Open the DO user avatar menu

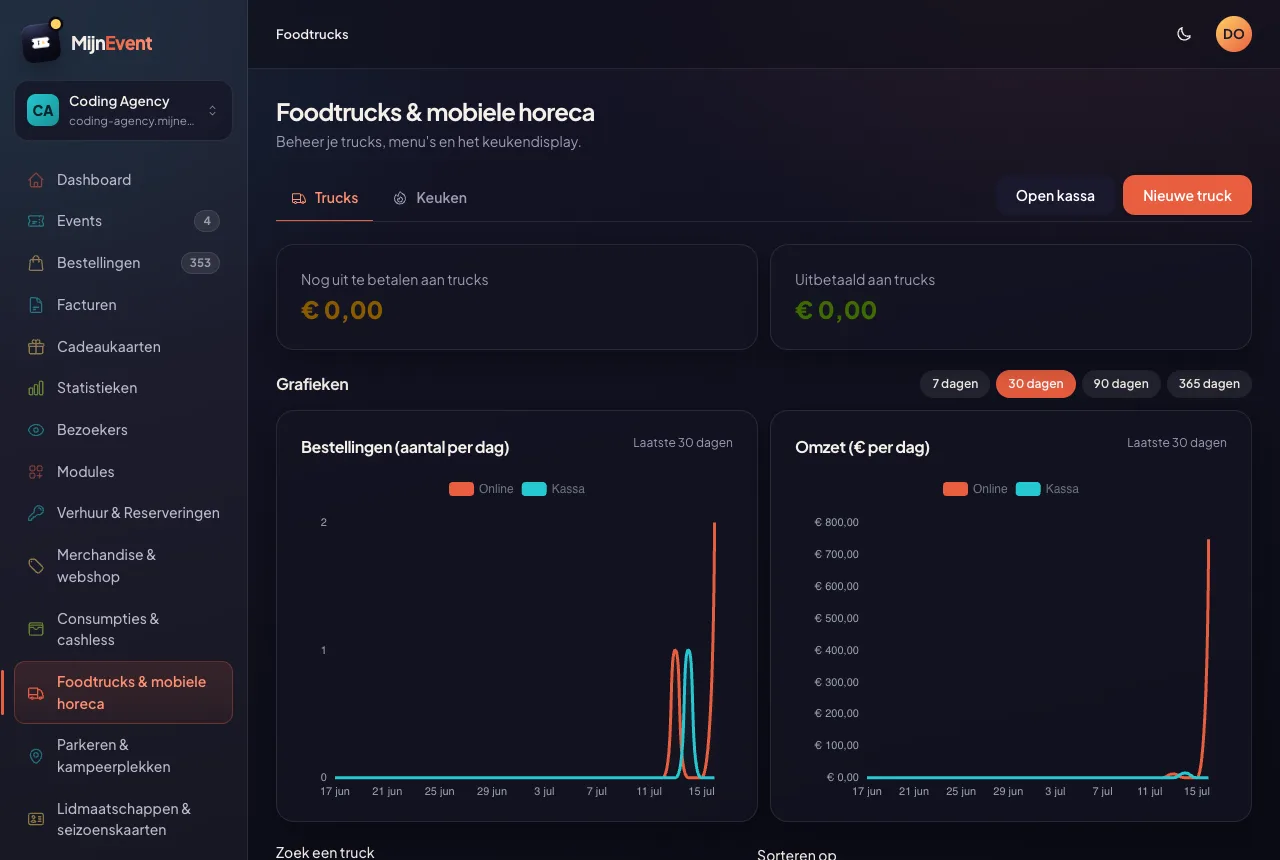[x=1234, y=34]
